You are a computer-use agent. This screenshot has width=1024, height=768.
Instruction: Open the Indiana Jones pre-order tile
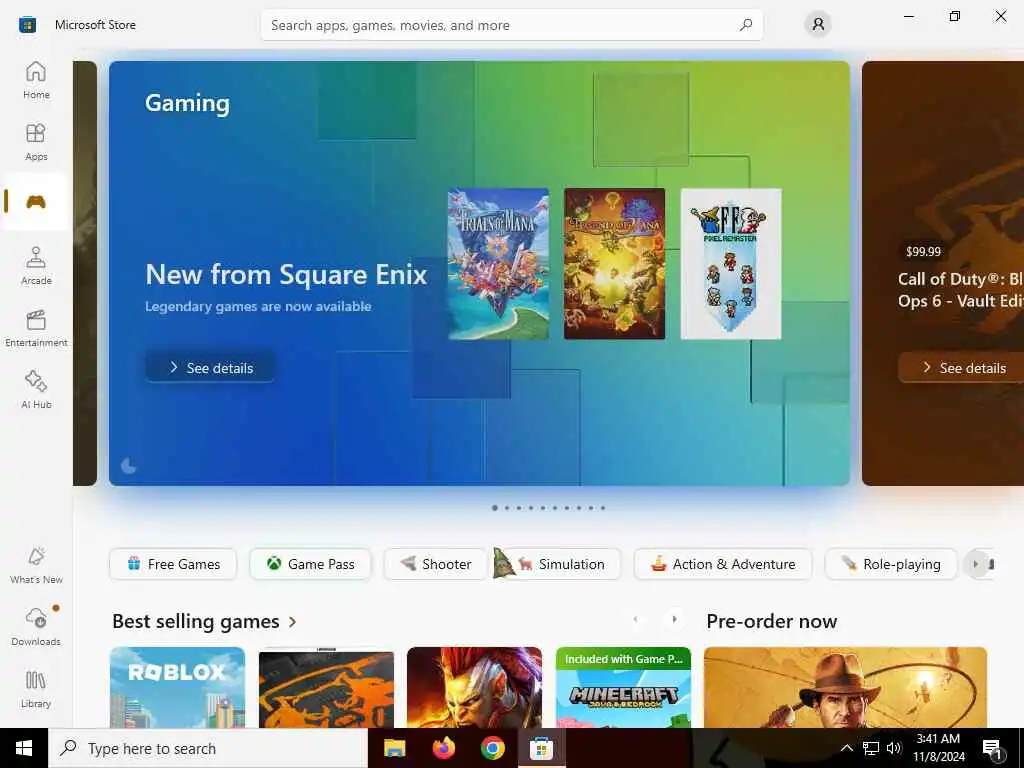846,687
